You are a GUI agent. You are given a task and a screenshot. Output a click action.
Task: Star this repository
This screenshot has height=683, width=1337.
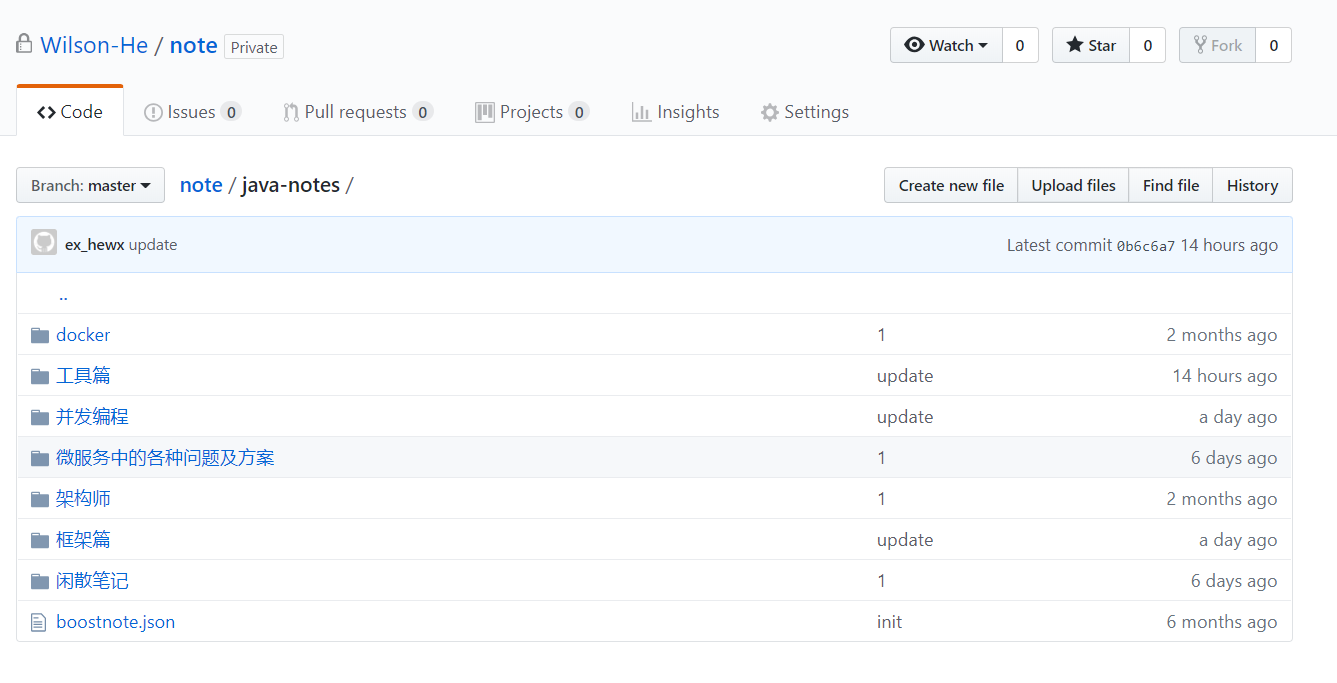pyautogui.click(x=1091, y=45)
